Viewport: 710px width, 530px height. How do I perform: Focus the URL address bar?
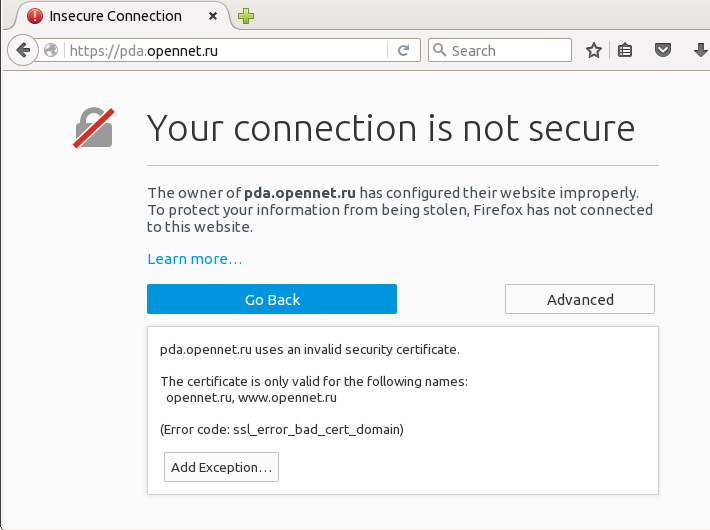[x=225, y=50]
